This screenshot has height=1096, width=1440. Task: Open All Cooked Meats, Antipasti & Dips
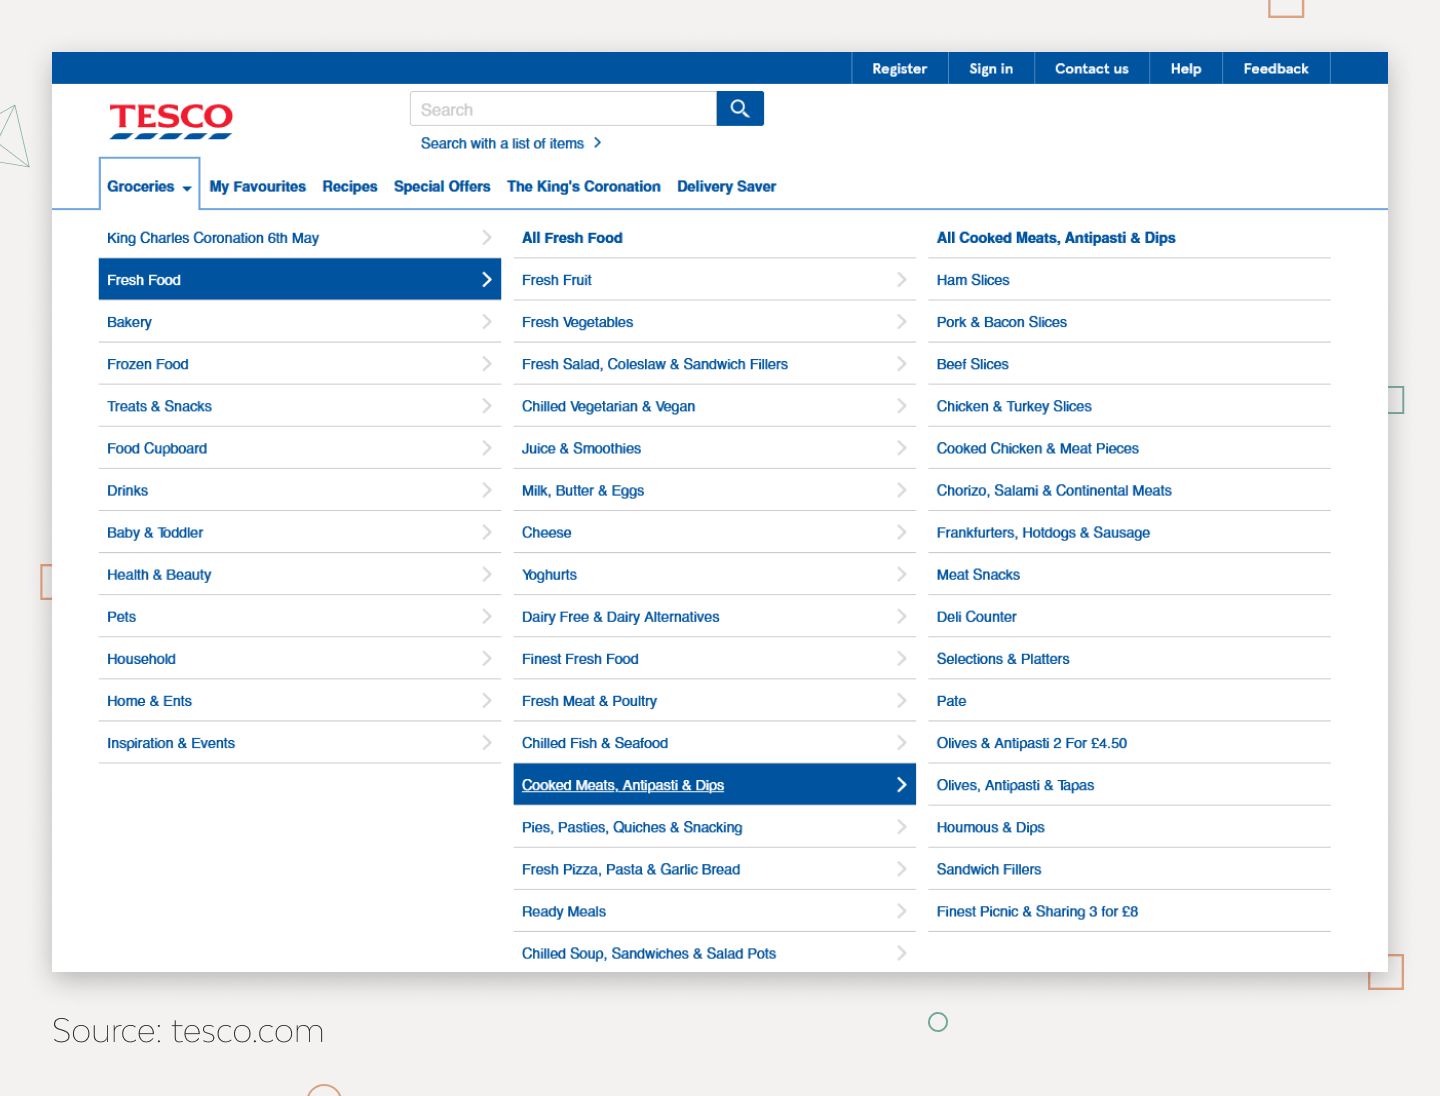[x=1056, y=238]
